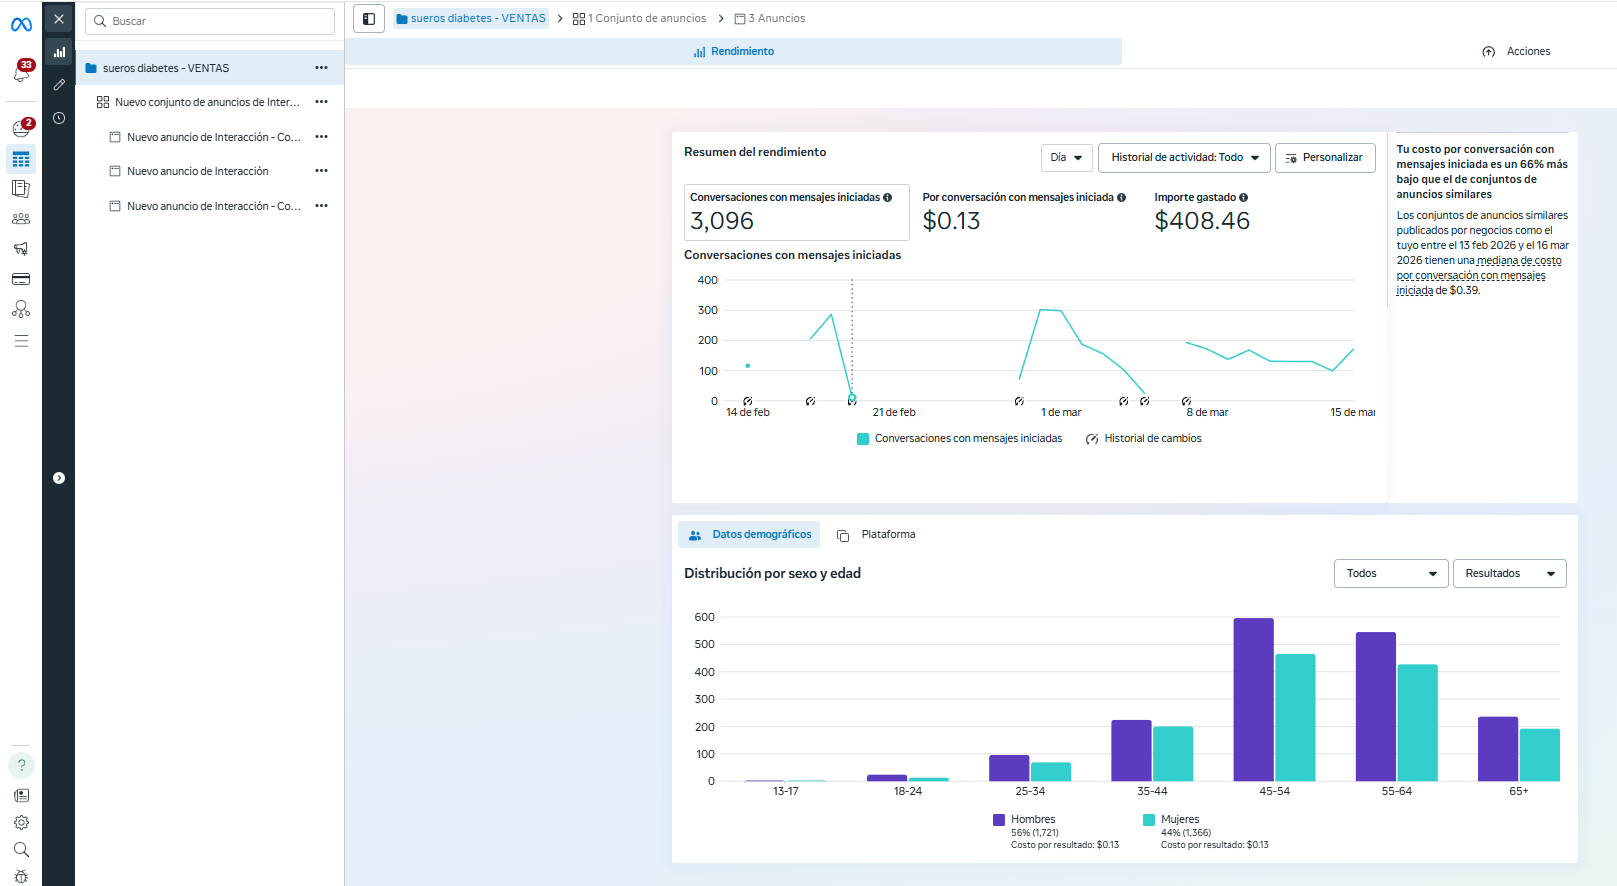1617x886 pixels.
Task: Select the performance chart icon in sidebar
Action: coord(59,52)
